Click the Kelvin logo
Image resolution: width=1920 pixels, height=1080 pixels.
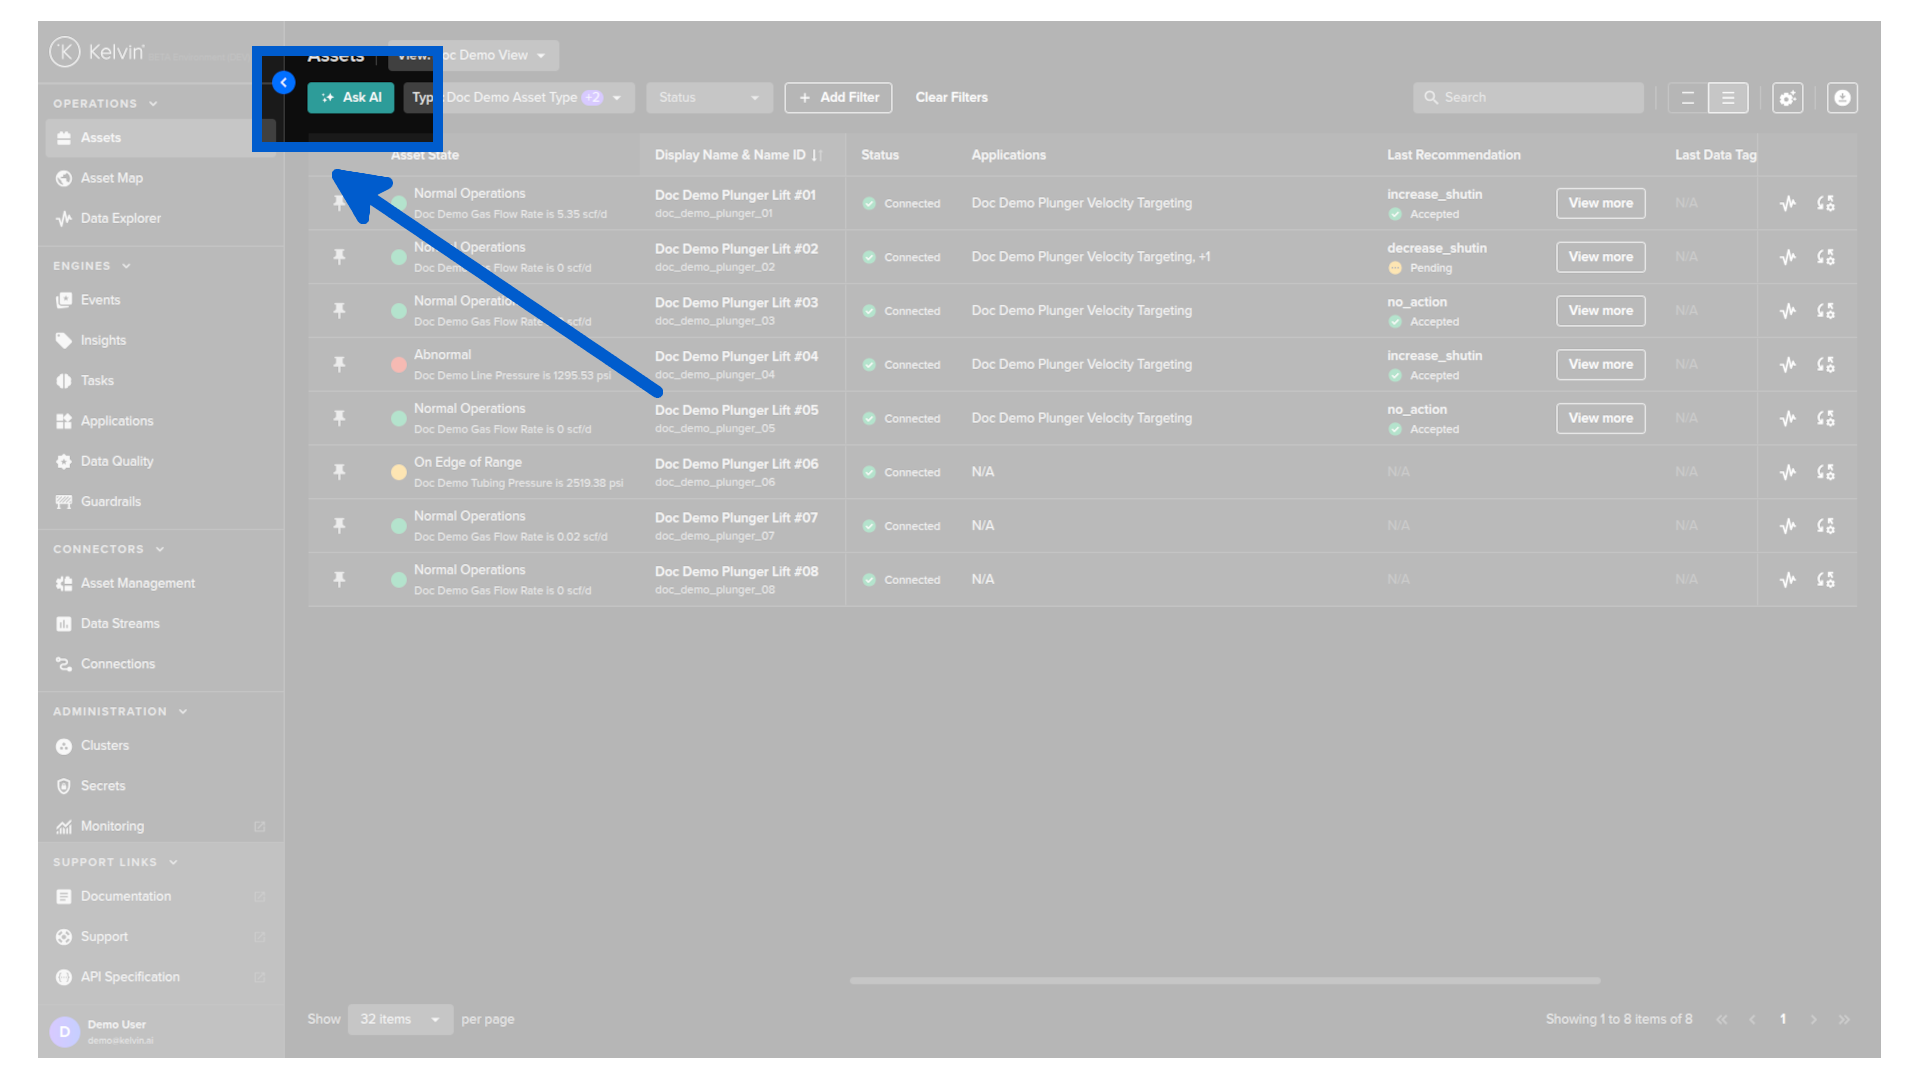click(97, 52)
